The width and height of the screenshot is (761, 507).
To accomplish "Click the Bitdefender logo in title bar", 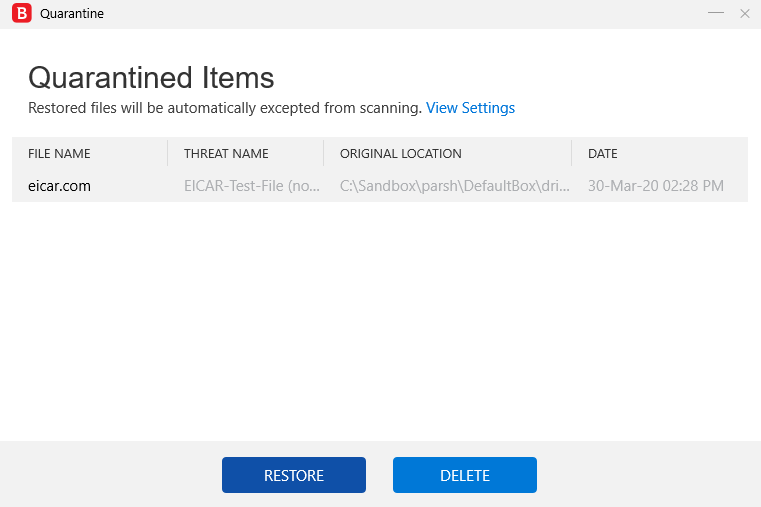I will pyautogui.click(x=19, y=14).
